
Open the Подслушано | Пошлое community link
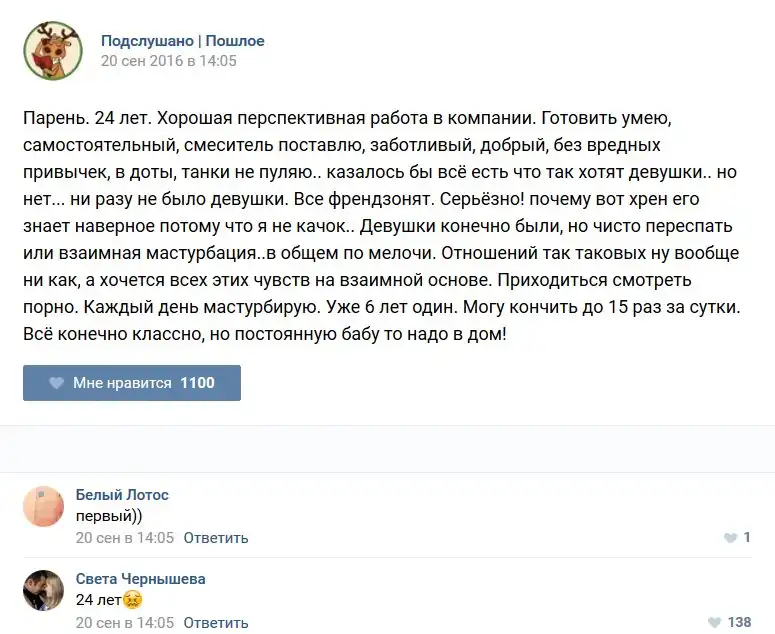[x=182, y=41]
